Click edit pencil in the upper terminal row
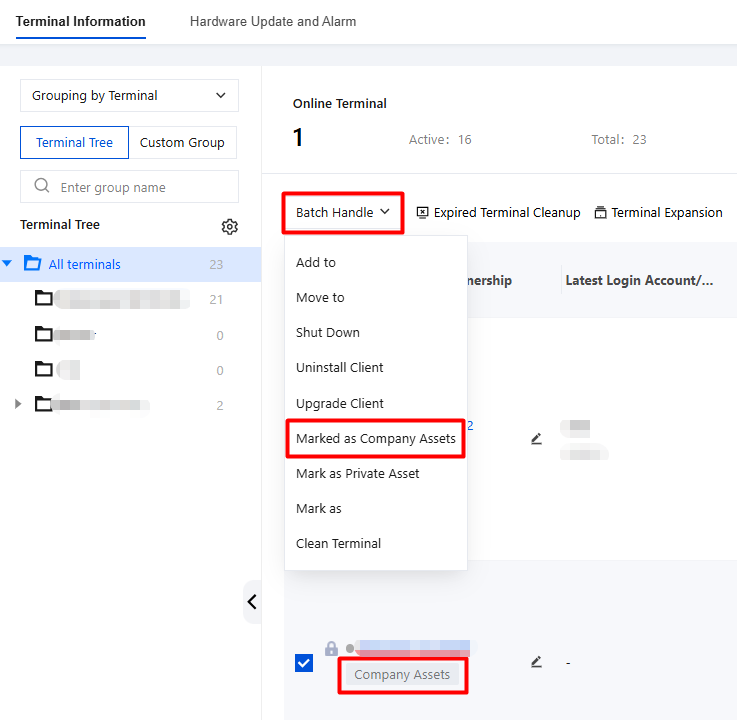Viewport: 737px width, 720px height. [x=536, y=439]
